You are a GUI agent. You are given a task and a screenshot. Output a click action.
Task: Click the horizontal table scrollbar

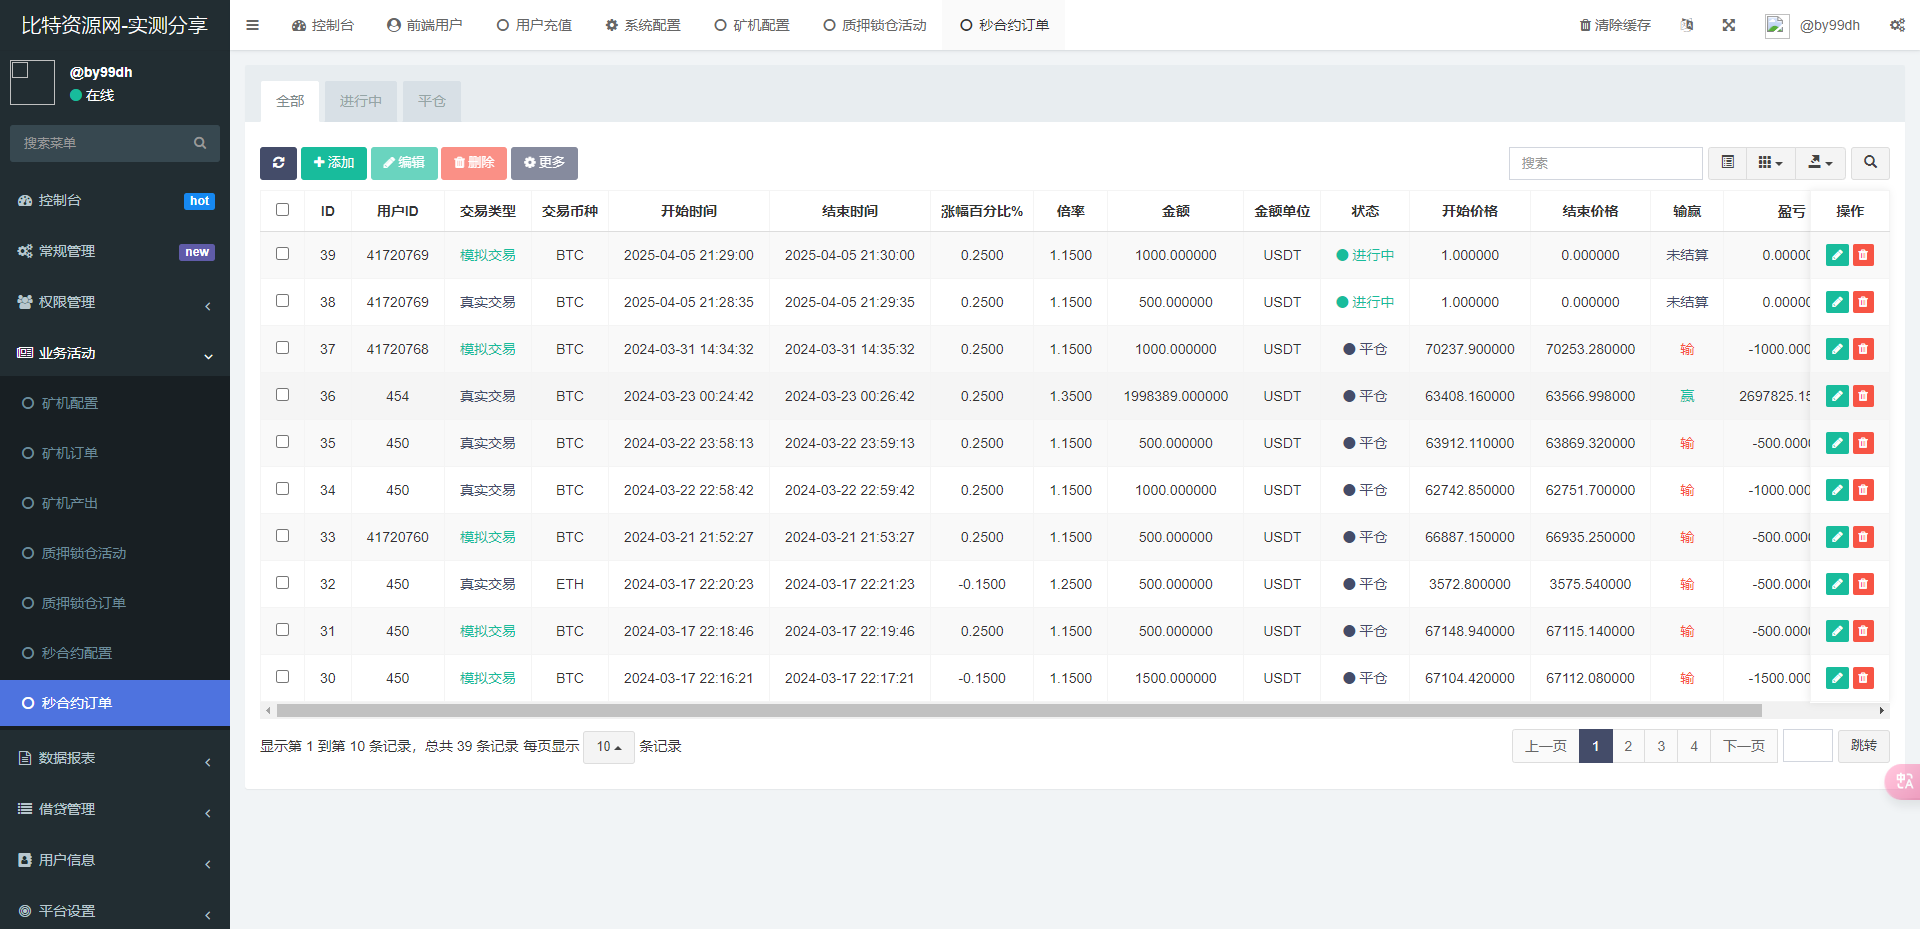coord(1019,711)
